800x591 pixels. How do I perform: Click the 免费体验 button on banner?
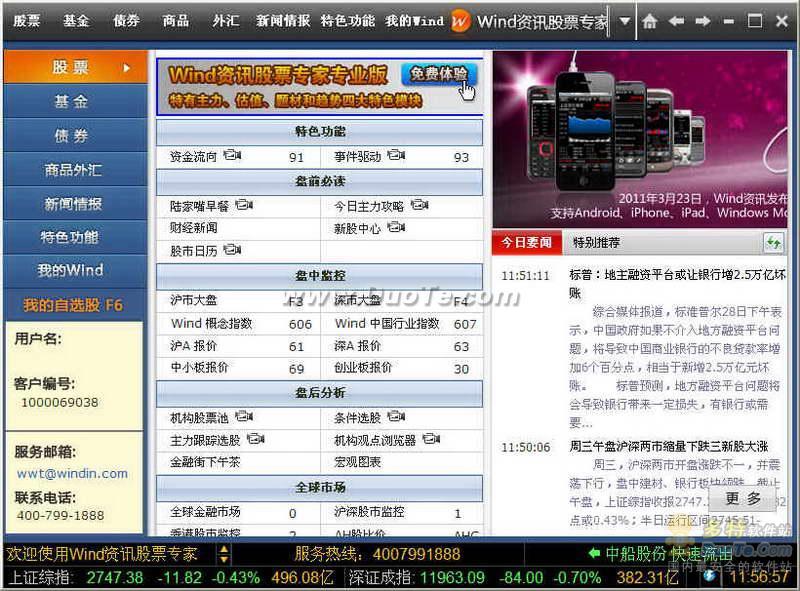[439, 75]
